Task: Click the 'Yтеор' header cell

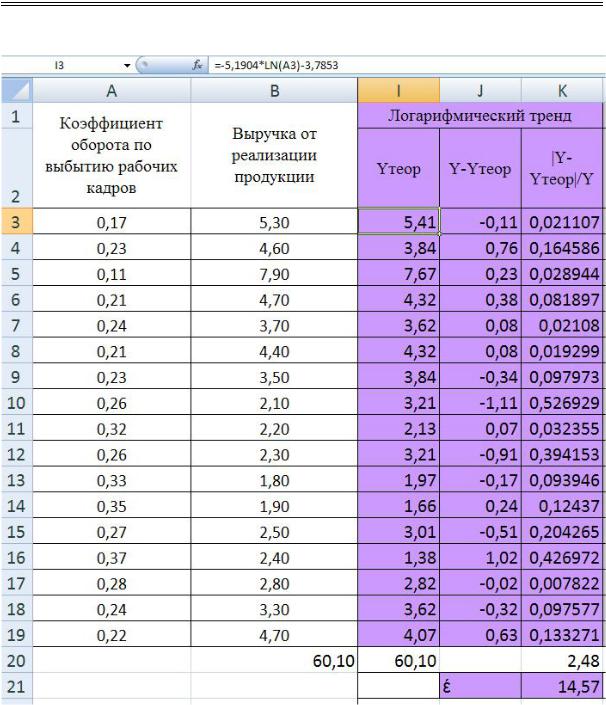Action: (x=399, y=169)
